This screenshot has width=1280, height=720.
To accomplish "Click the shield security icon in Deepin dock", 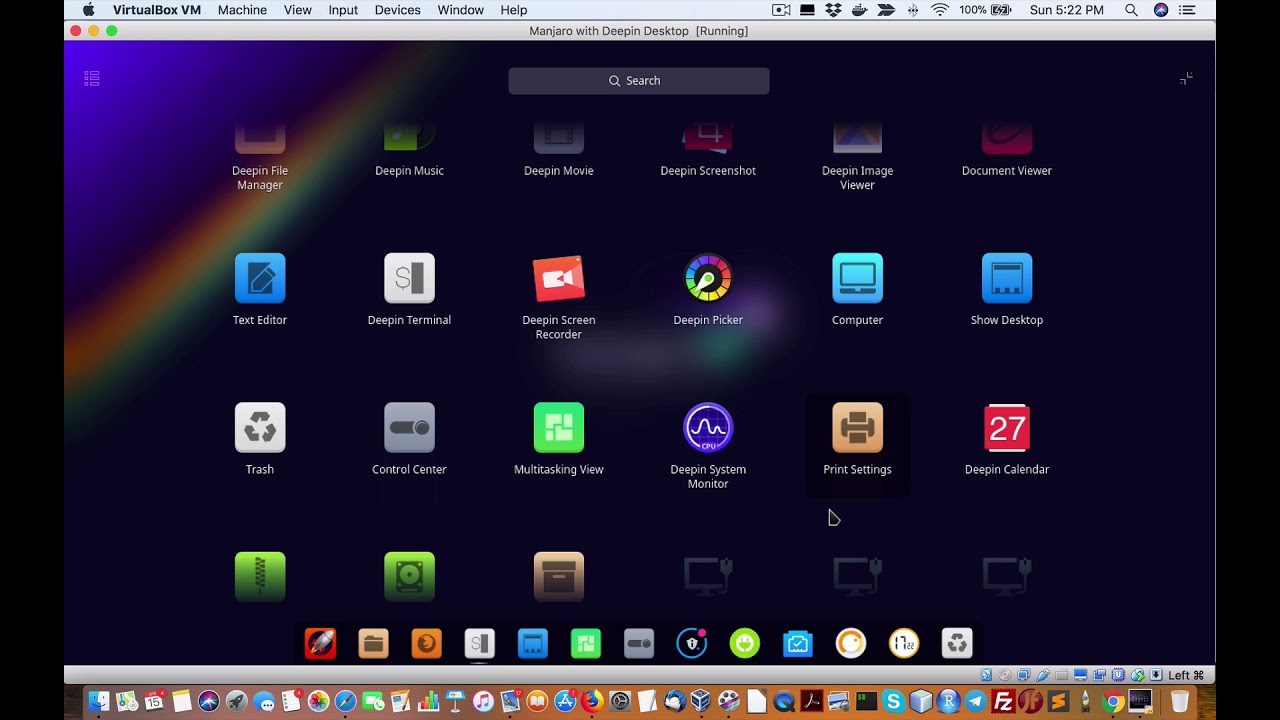I will pyautogui.click(x=692, y=643).
